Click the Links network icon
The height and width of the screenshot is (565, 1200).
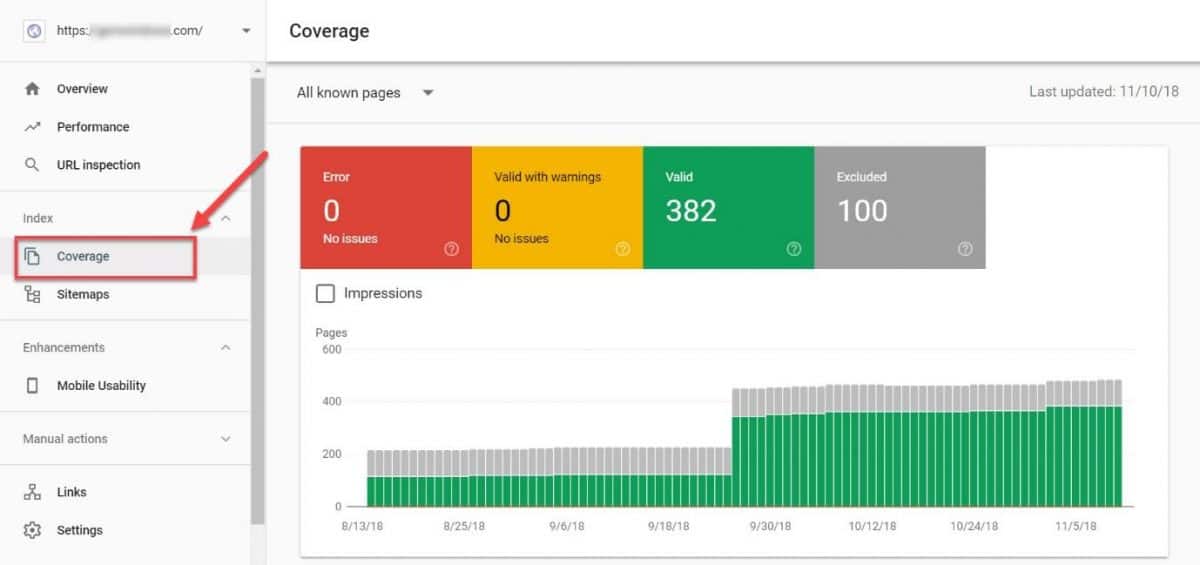coord(33,492)
